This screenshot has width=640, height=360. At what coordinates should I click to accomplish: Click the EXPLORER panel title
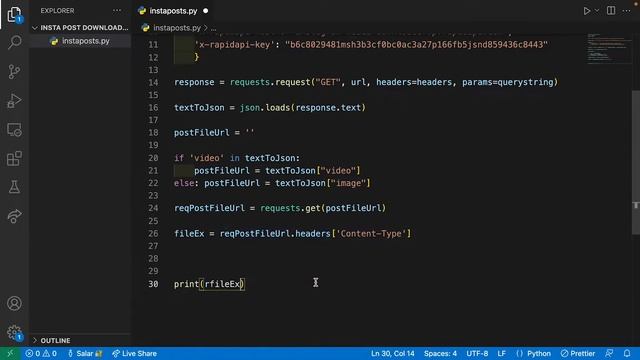57,11
